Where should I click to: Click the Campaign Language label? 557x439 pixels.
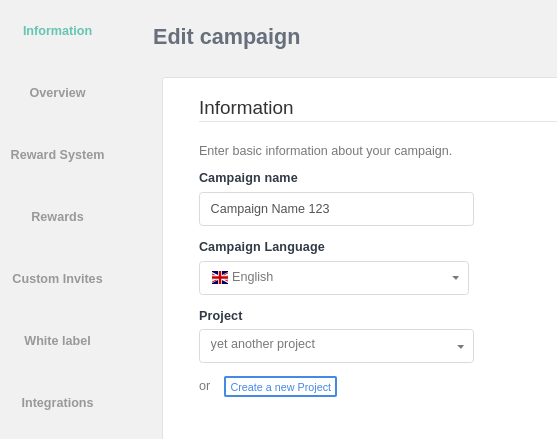tap(262, 247)
